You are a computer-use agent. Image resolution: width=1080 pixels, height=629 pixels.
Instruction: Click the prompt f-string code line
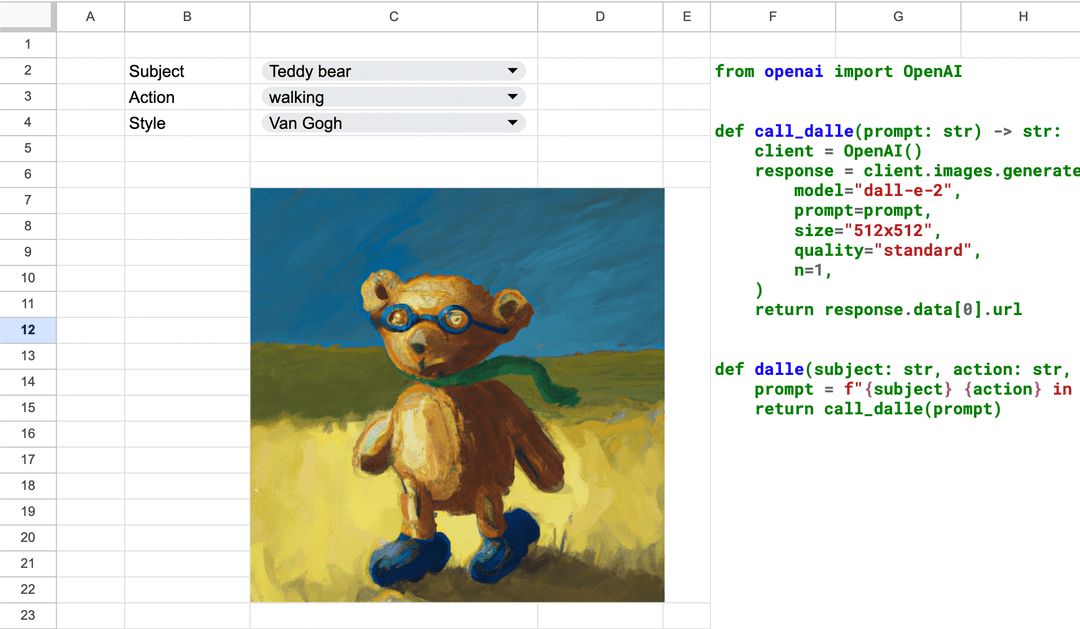click(x=913, y=389)
